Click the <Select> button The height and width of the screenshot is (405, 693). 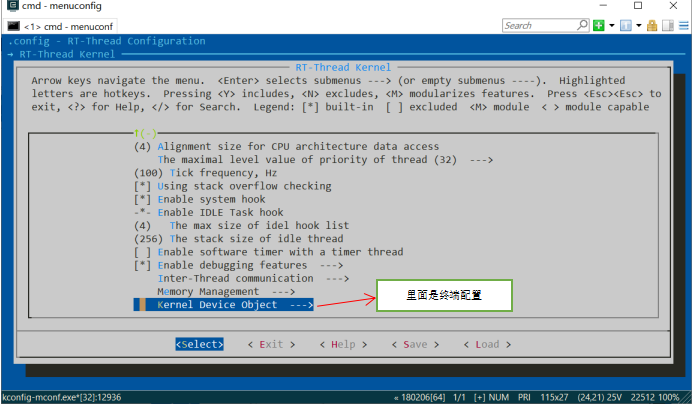(x=199, y=344)
